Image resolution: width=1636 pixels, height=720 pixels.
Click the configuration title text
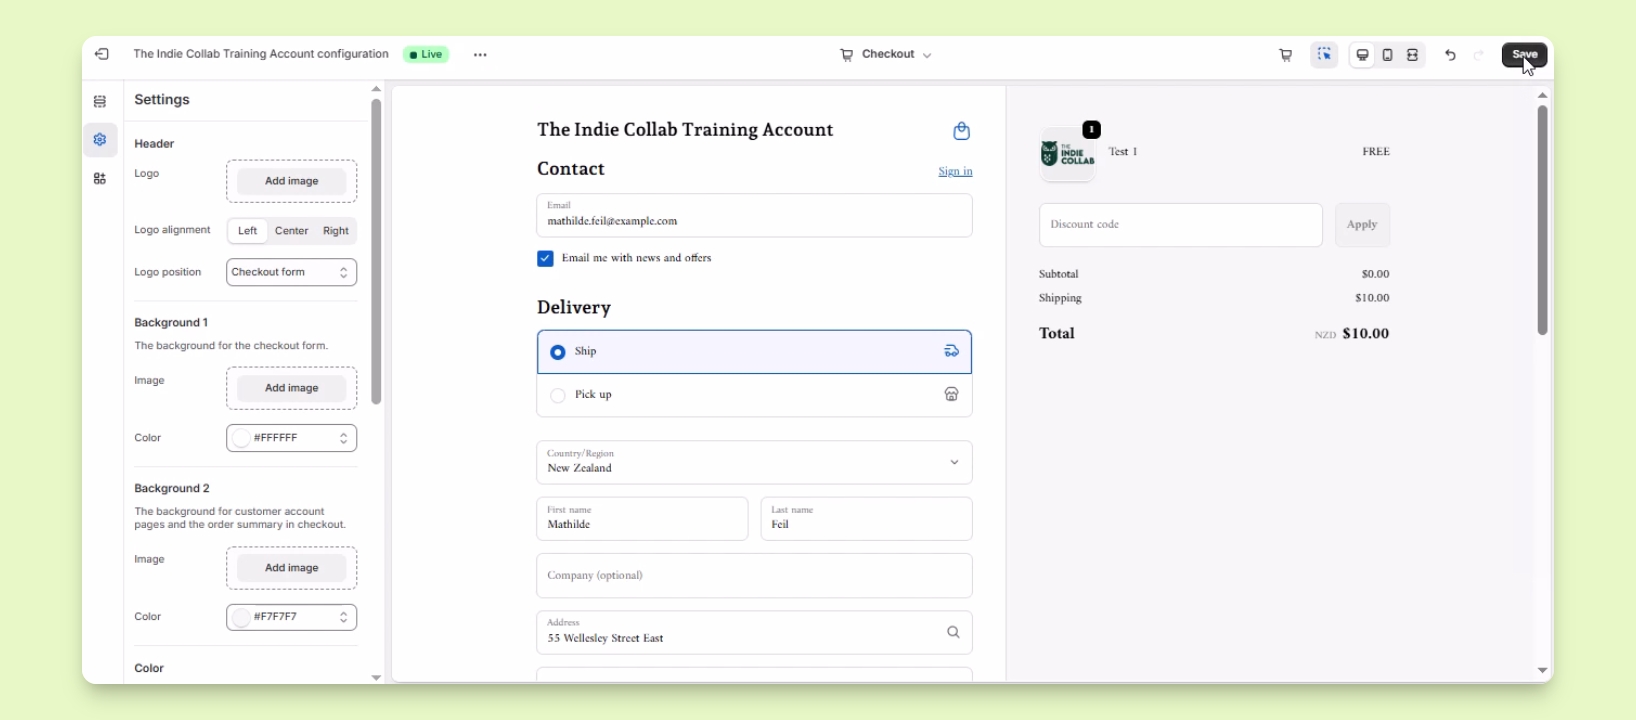(x=261, y=55)
